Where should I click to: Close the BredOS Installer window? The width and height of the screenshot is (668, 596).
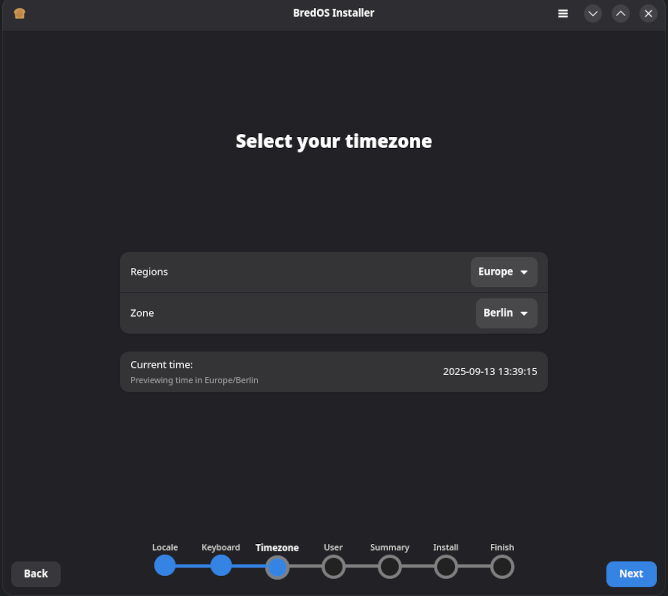(649, 14)
